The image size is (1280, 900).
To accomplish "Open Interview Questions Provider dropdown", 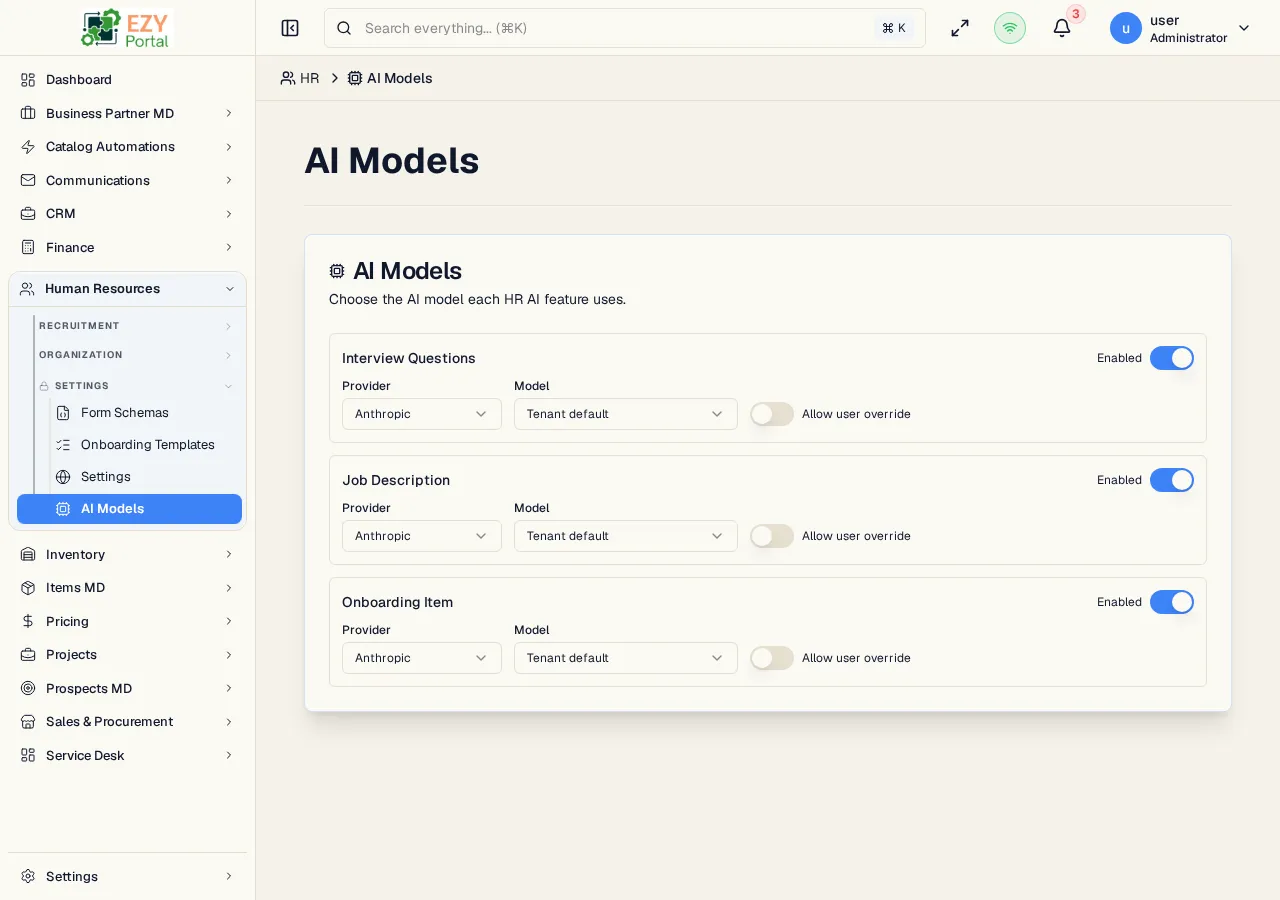I will click(x=422, y=414).
